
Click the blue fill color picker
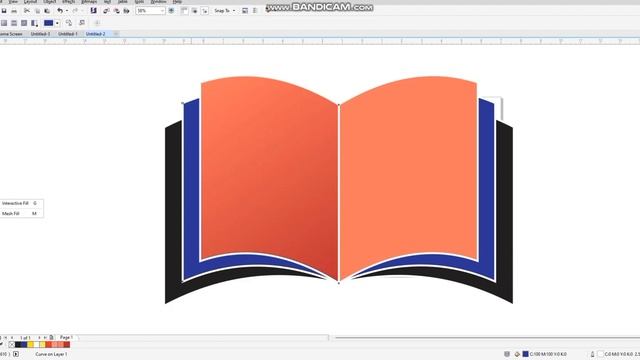pyautogui.click(x=49, y=23)
